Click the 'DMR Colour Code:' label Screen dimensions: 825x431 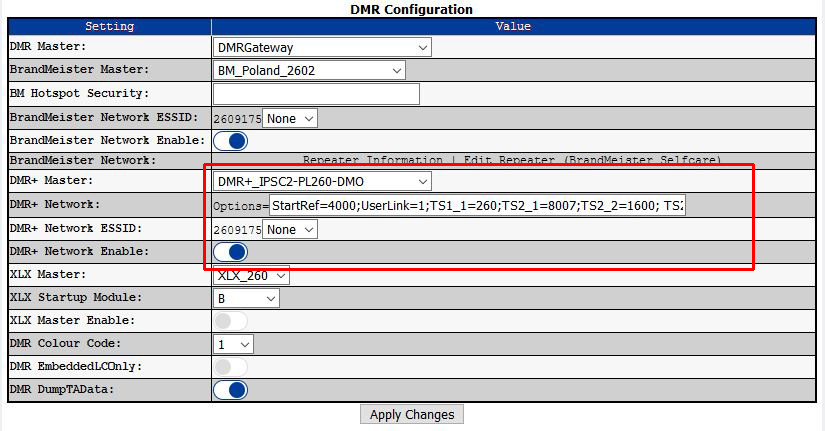pyautogui.click(x=65, y=343)
